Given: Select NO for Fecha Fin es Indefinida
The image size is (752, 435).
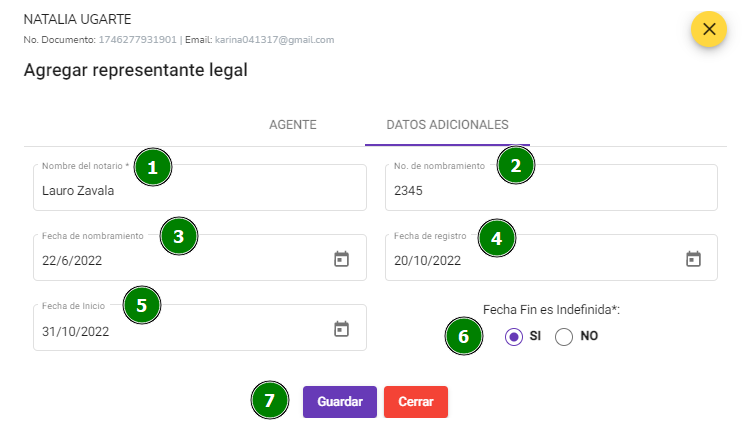Looking at the screenshot, I should pos(564,337).
